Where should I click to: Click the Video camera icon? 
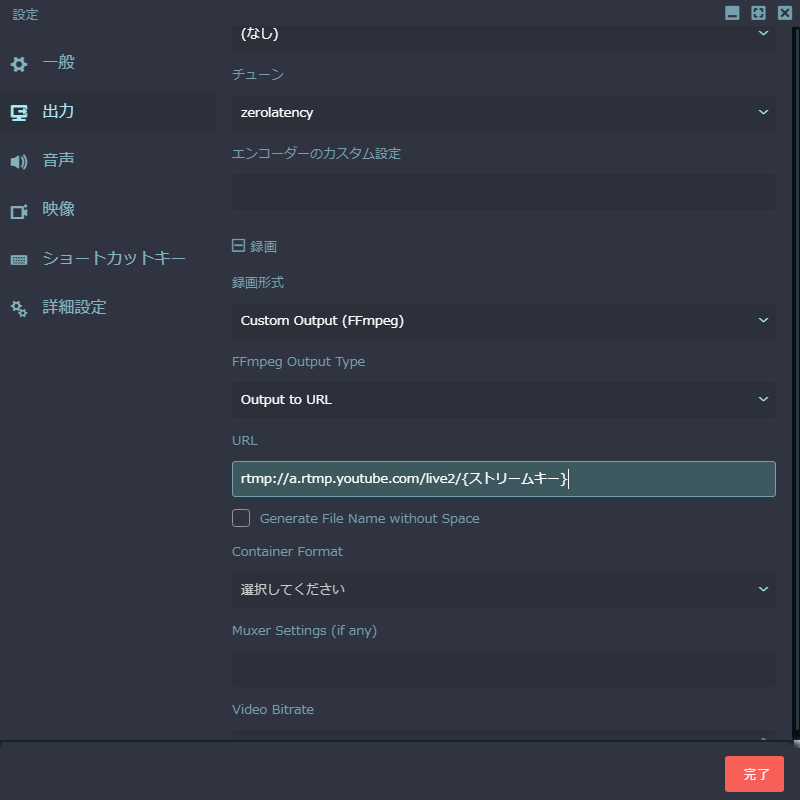(x=19, y=211)
